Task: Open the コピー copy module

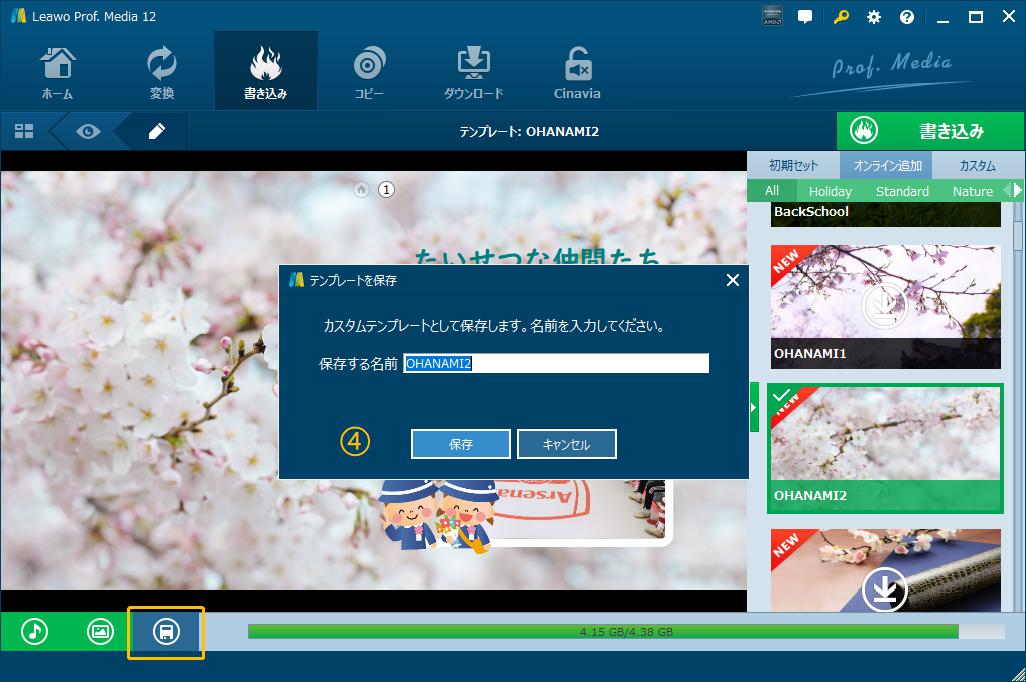Action: [369, 72]
